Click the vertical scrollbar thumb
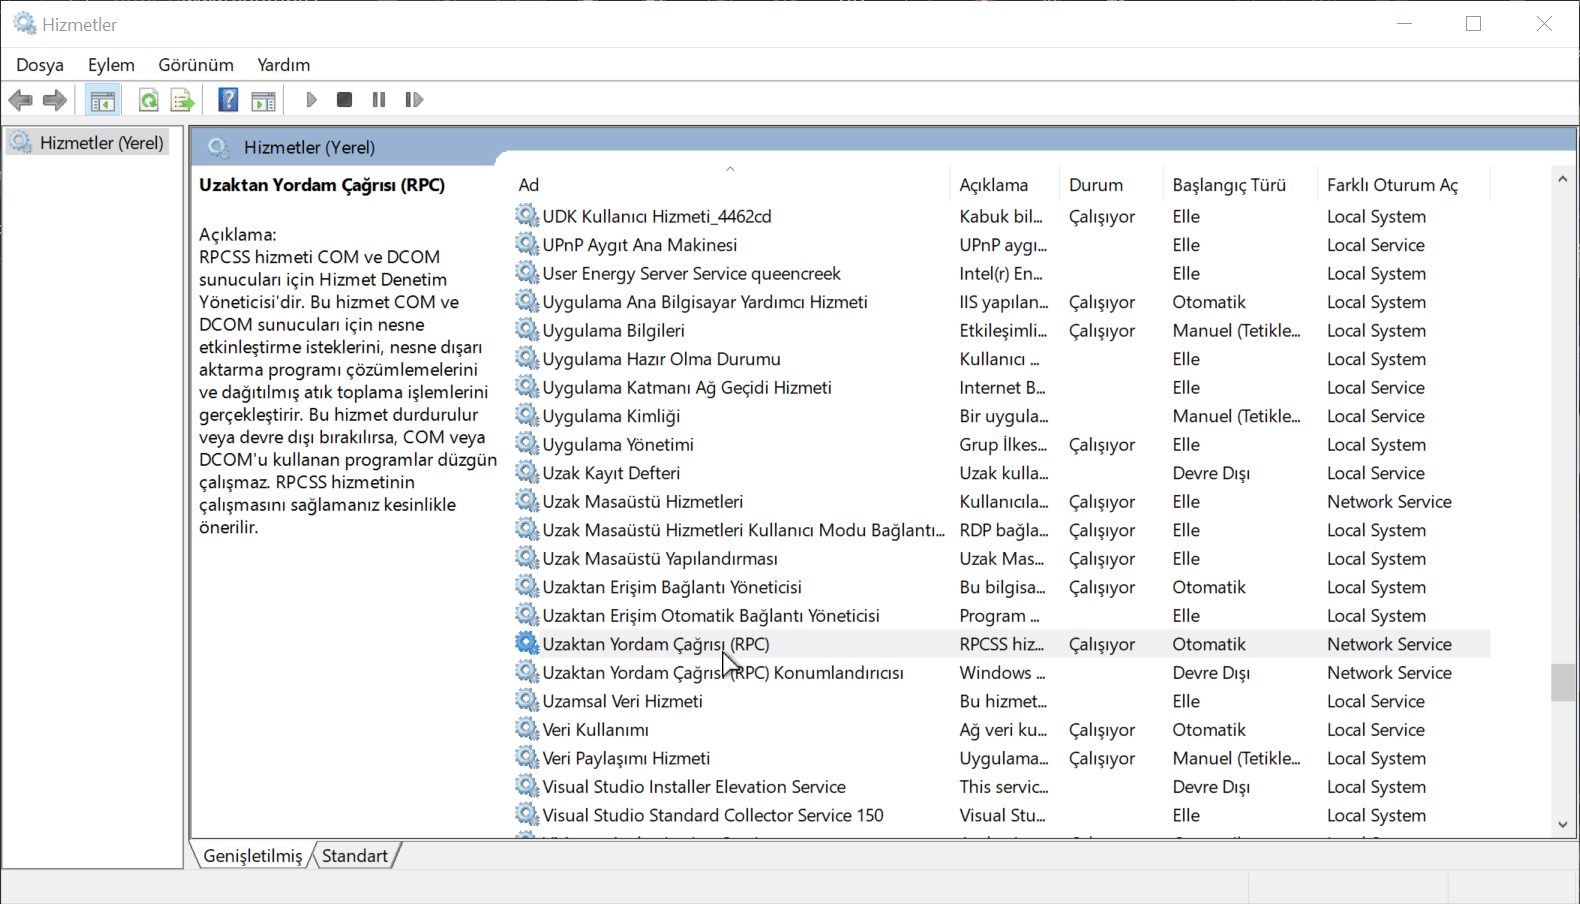This screenshot has height=904, width=1580. click(x=1563, y=683)
